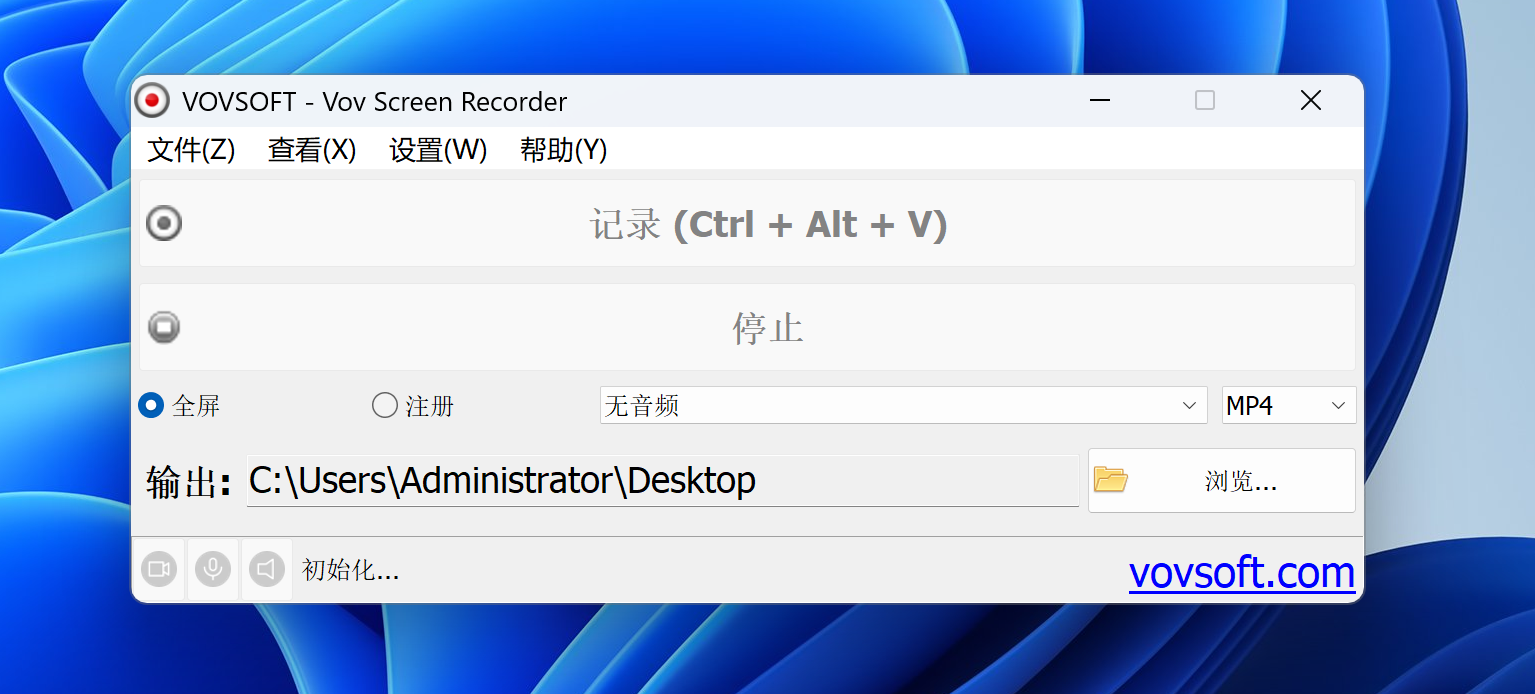The image size is (1535, 694).
Task: Click the yellow folder icon beside 浏览
Action: point(1110,480)
